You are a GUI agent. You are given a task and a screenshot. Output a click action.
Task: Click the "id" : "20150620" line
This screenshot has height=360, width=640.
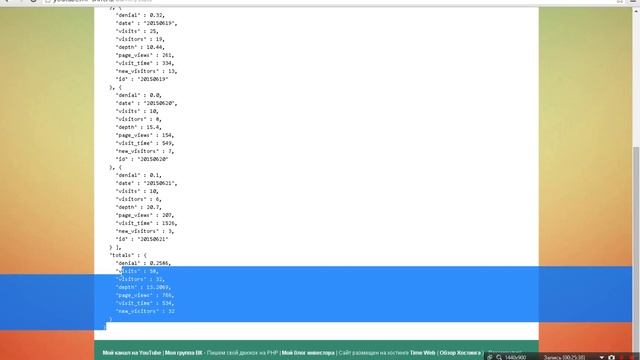(142, 159)
